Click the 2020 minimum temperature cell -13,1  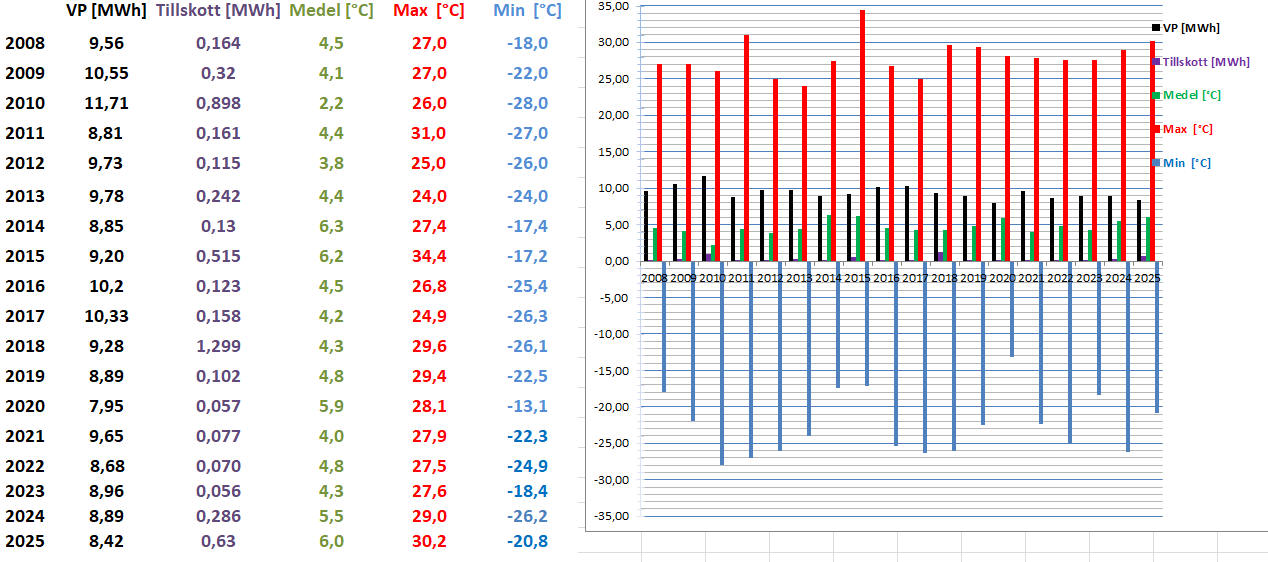coord(526,406)
